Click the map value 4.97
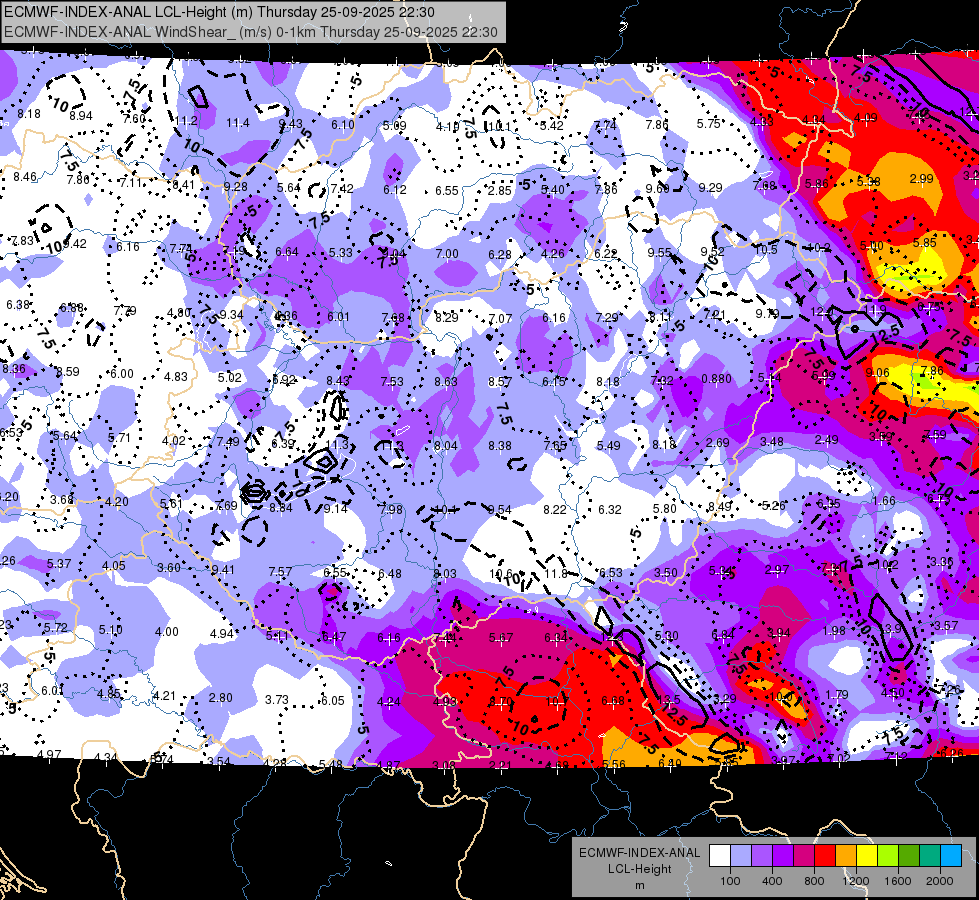 coord(49,754)
